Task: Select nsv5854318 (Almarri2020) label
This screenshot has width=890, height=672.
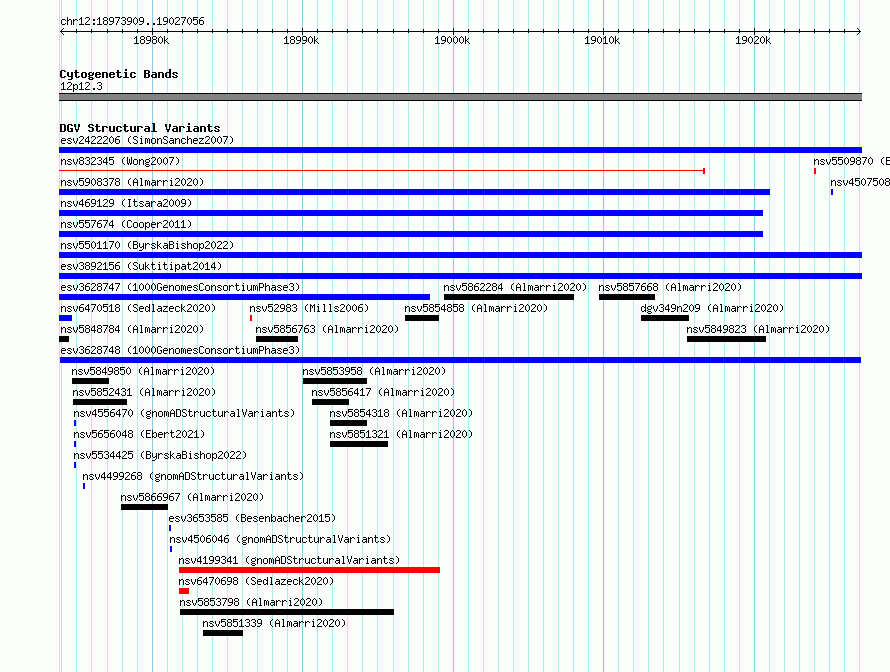Action: [x=401, y=413]
